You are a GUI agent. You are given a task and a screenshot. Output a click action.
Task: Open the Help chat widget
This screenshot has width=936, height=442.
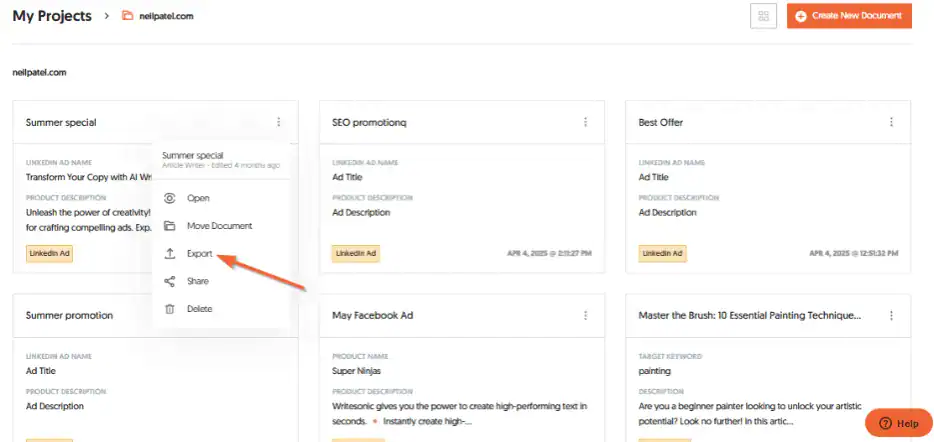click(898, 423)
